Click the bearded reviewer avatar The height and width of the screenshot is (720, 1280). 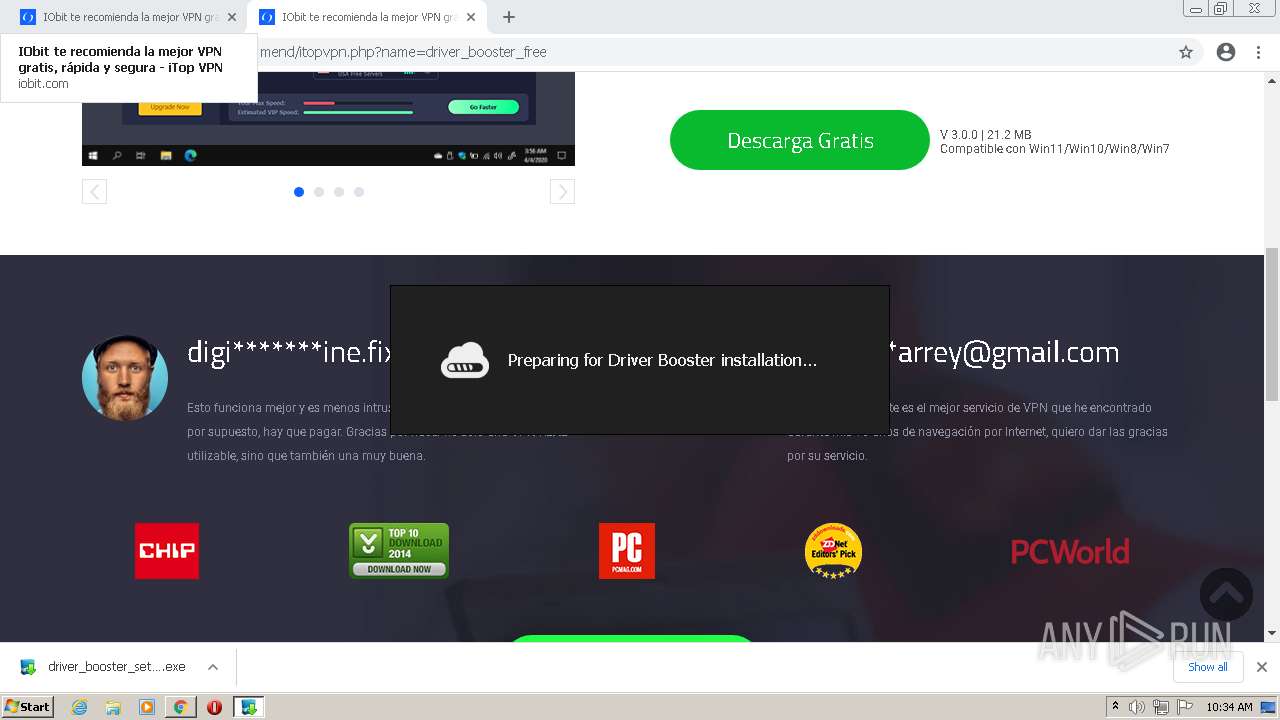125,377
